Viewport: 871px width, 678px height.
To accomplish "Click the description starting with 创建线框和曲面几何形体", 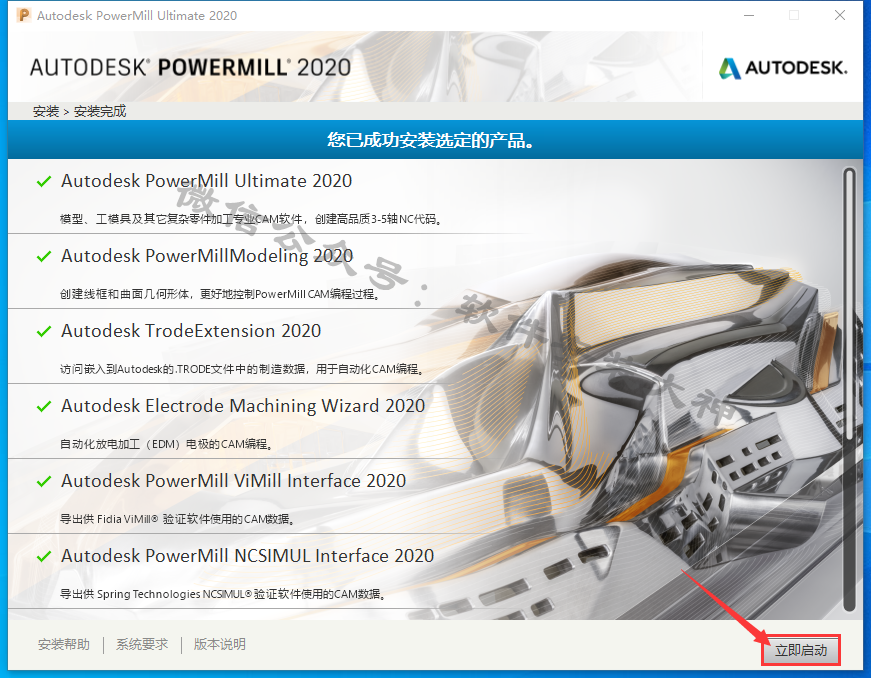I will pos(221,294).
